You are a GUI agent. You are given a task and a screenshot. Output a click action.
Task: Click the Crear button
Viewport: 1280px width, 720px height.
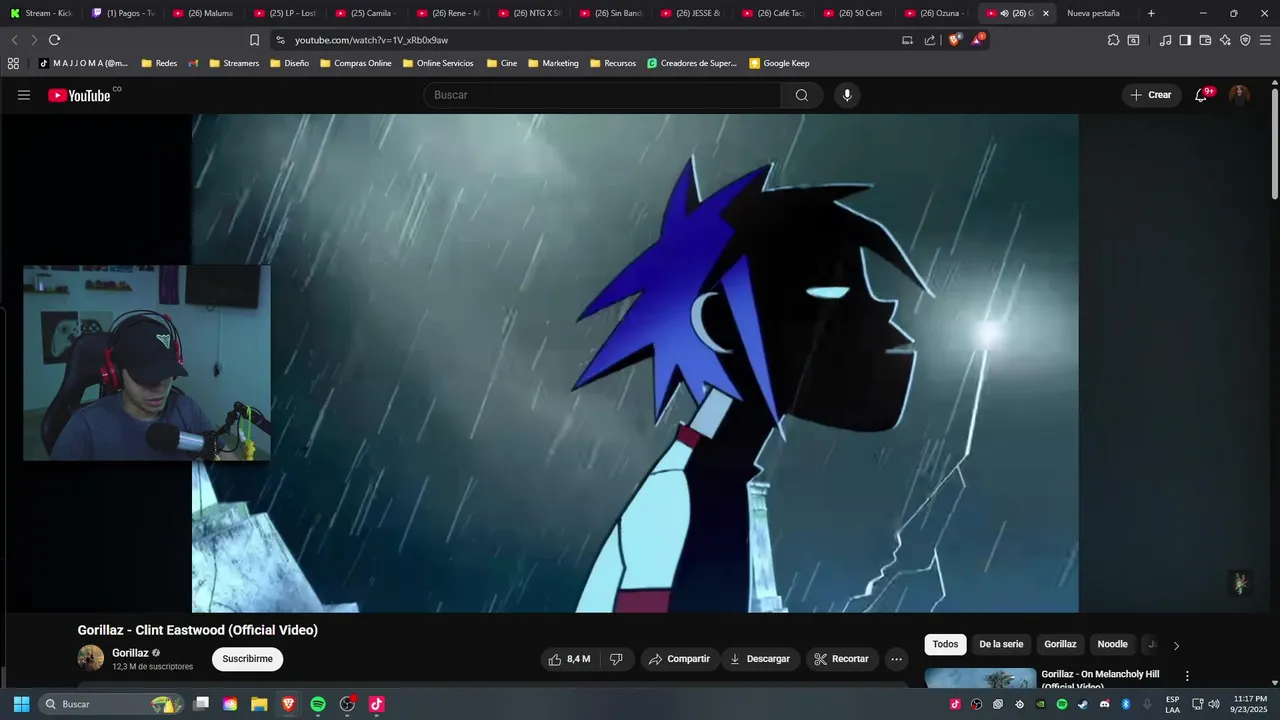tap(1151, 95)
